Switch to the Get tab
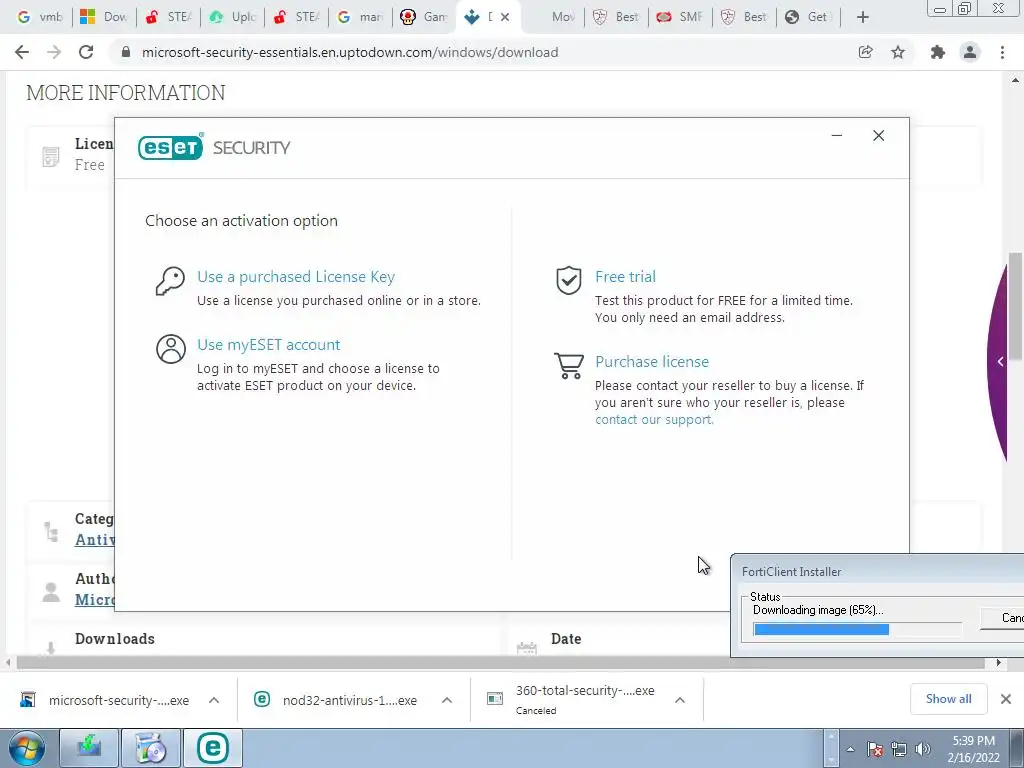 (x=808, y=17)
